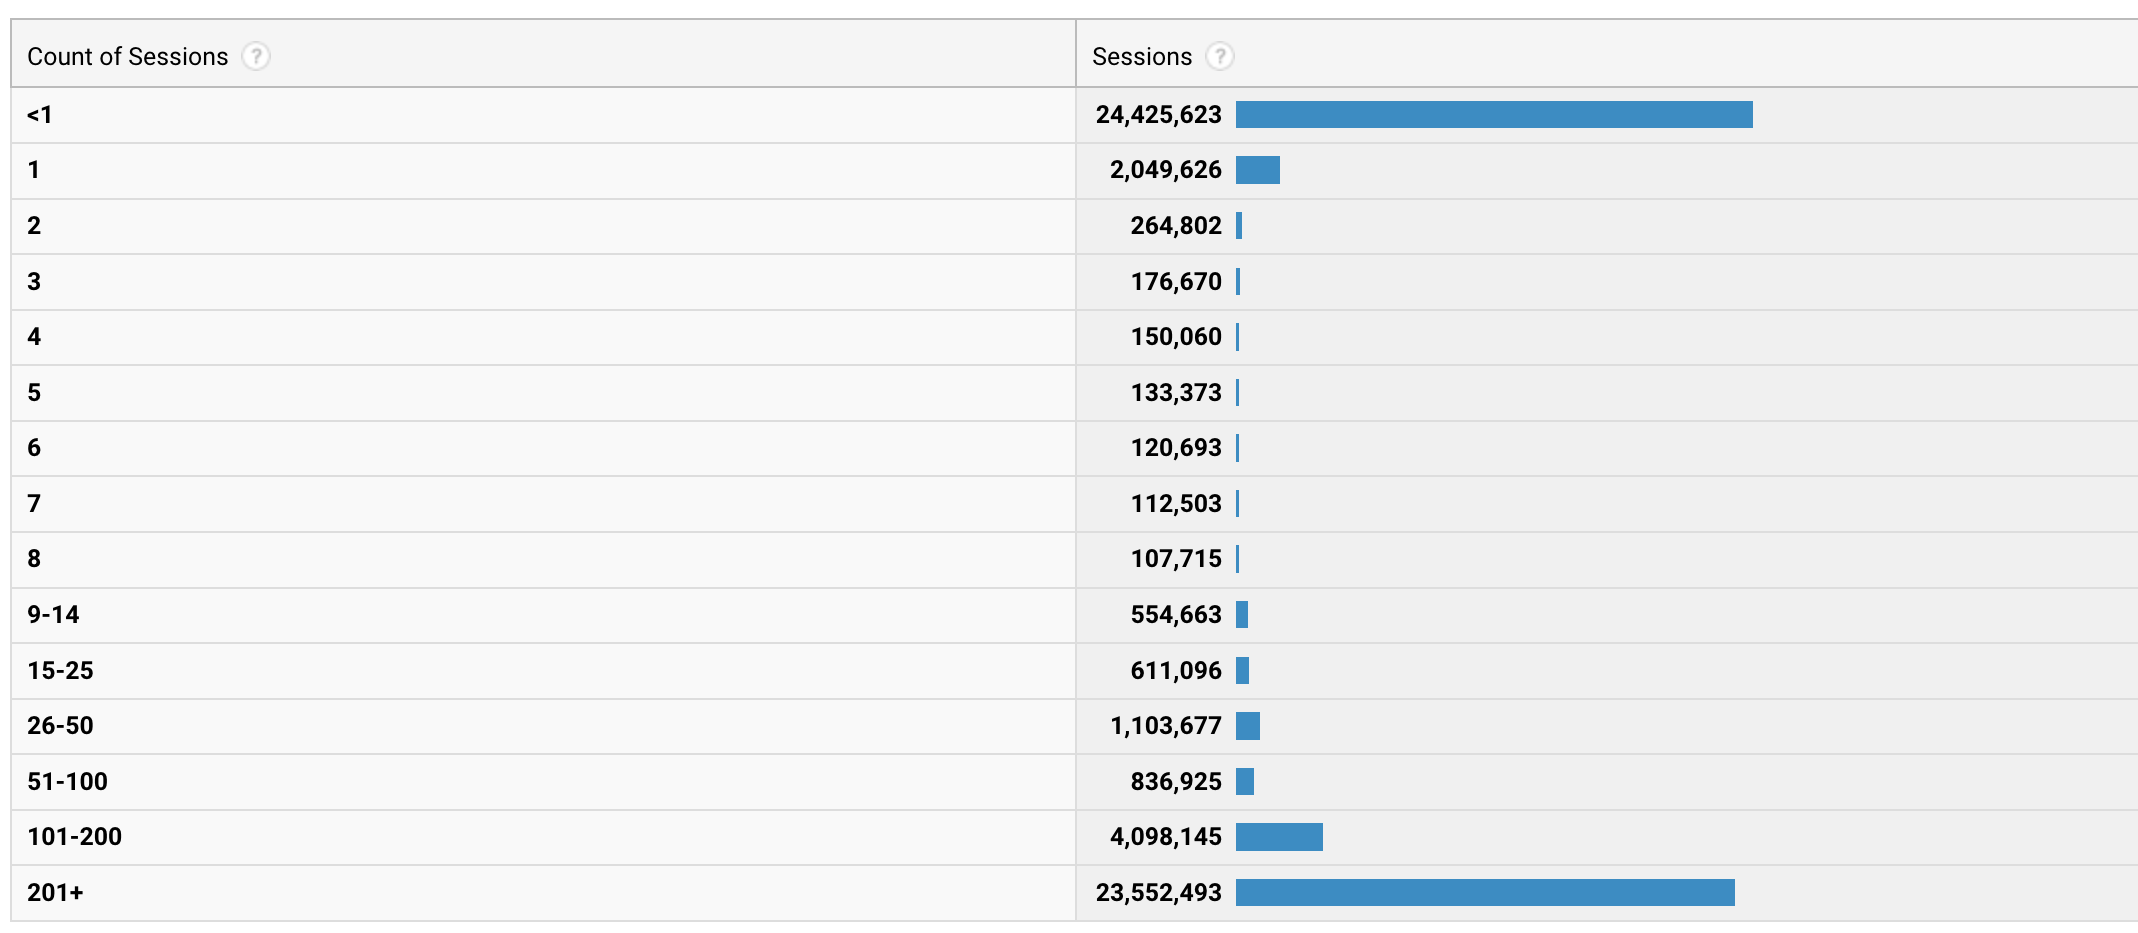Select the 201+ session count row
The height and width of the screenshot is (933, 2138).
tap(55, 892)
